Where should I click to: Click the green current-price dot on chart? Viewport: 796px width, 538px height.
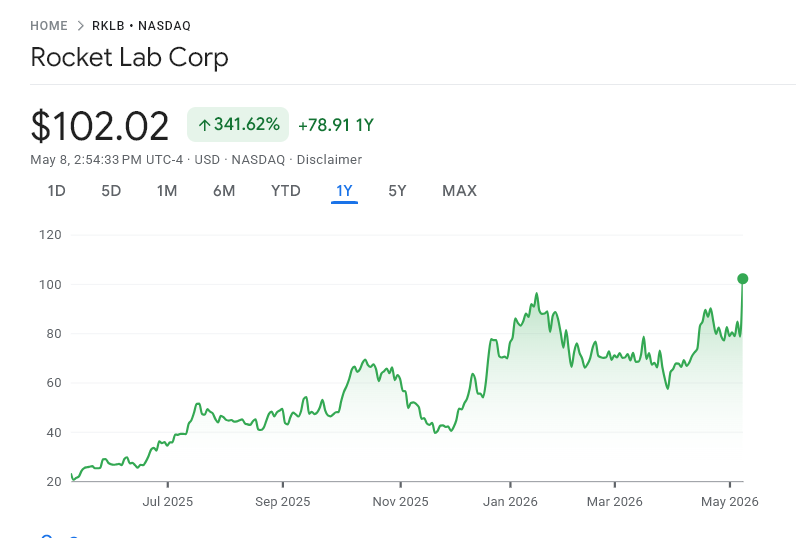point(743,279)
